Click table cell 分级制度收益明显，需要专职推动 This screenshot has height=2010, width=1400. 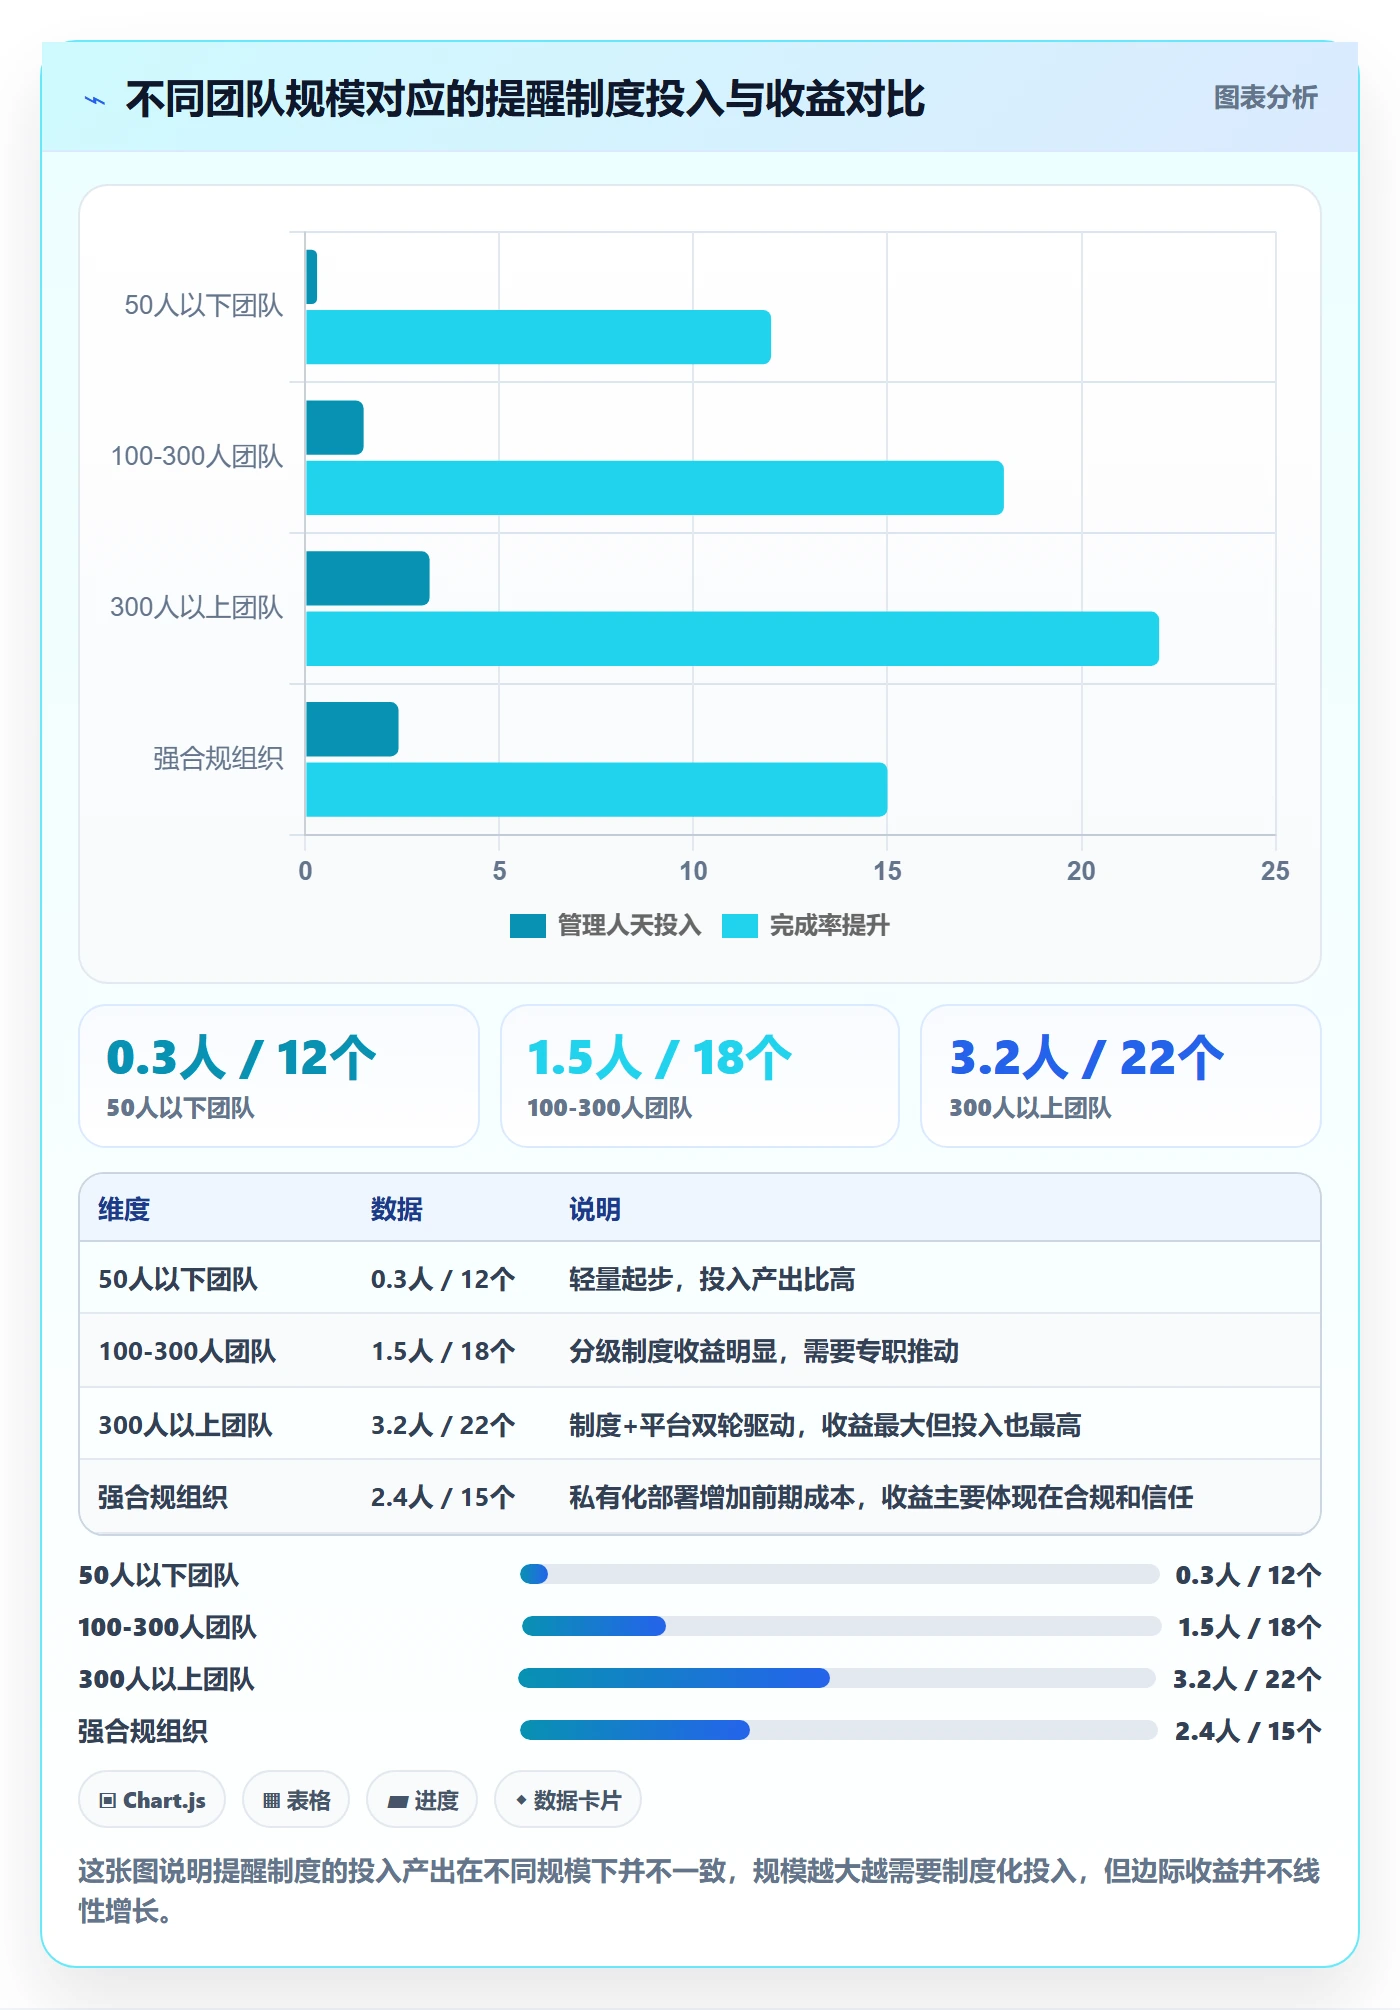pyautogui.click(x=764, y=1351)
